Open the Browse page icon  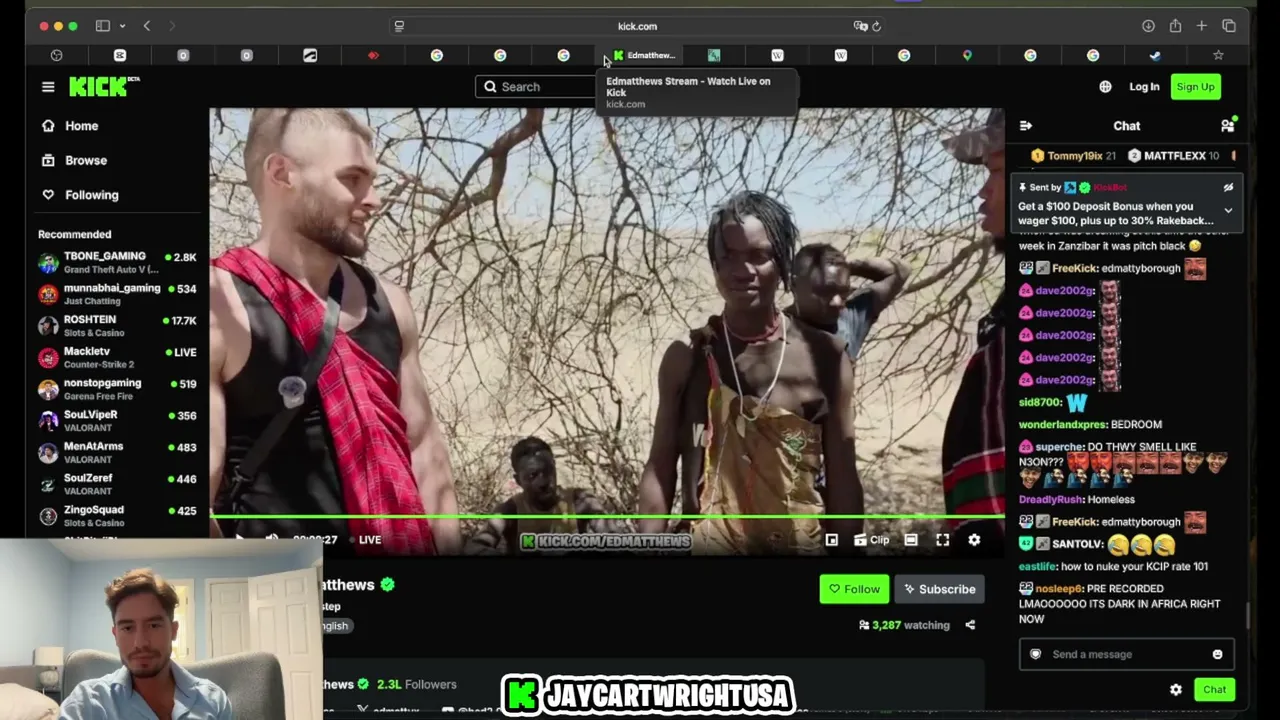click(48, 160)
